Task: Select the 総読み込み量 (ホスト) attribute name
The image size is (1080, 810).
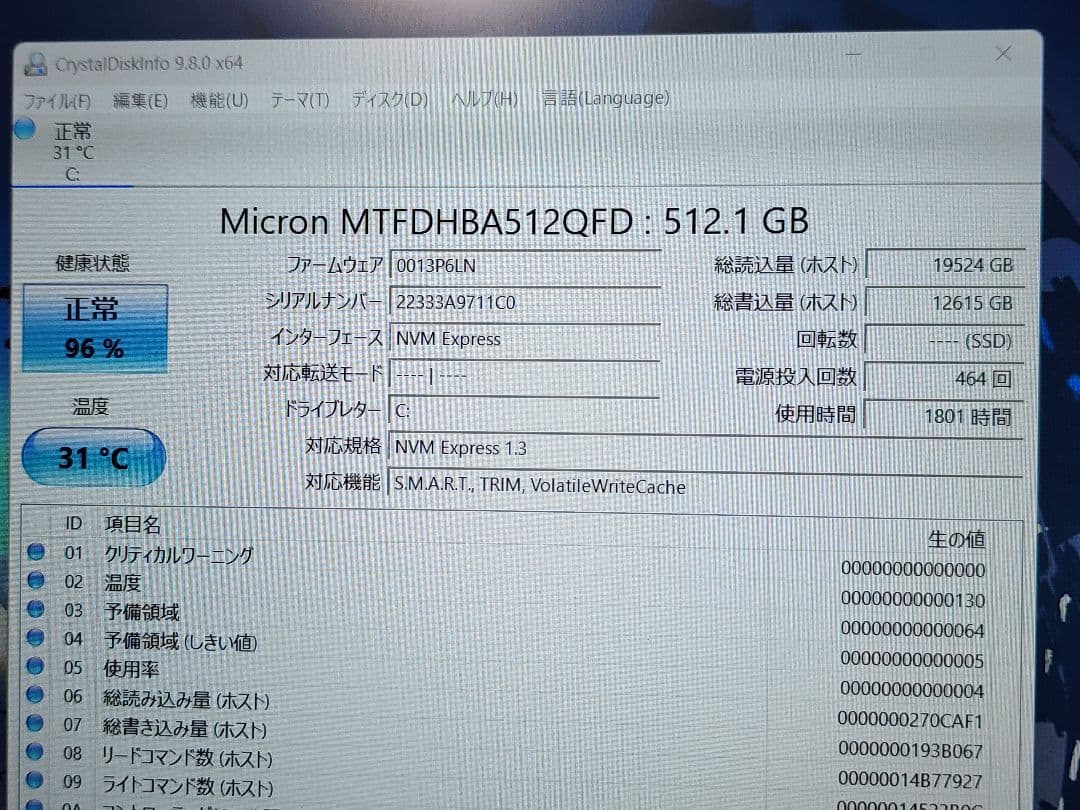Action: tap(186, 699)
